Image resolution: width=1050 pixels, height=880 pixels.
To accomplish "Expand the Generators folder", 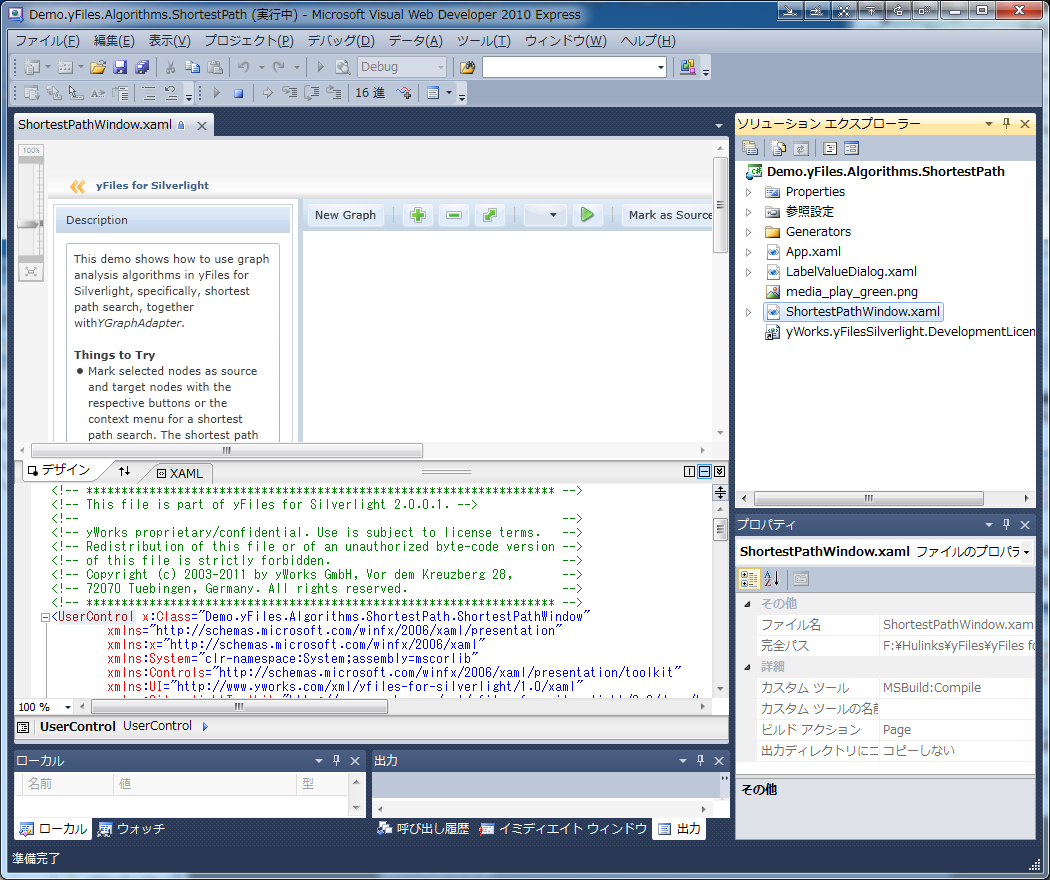I will 749,232.
